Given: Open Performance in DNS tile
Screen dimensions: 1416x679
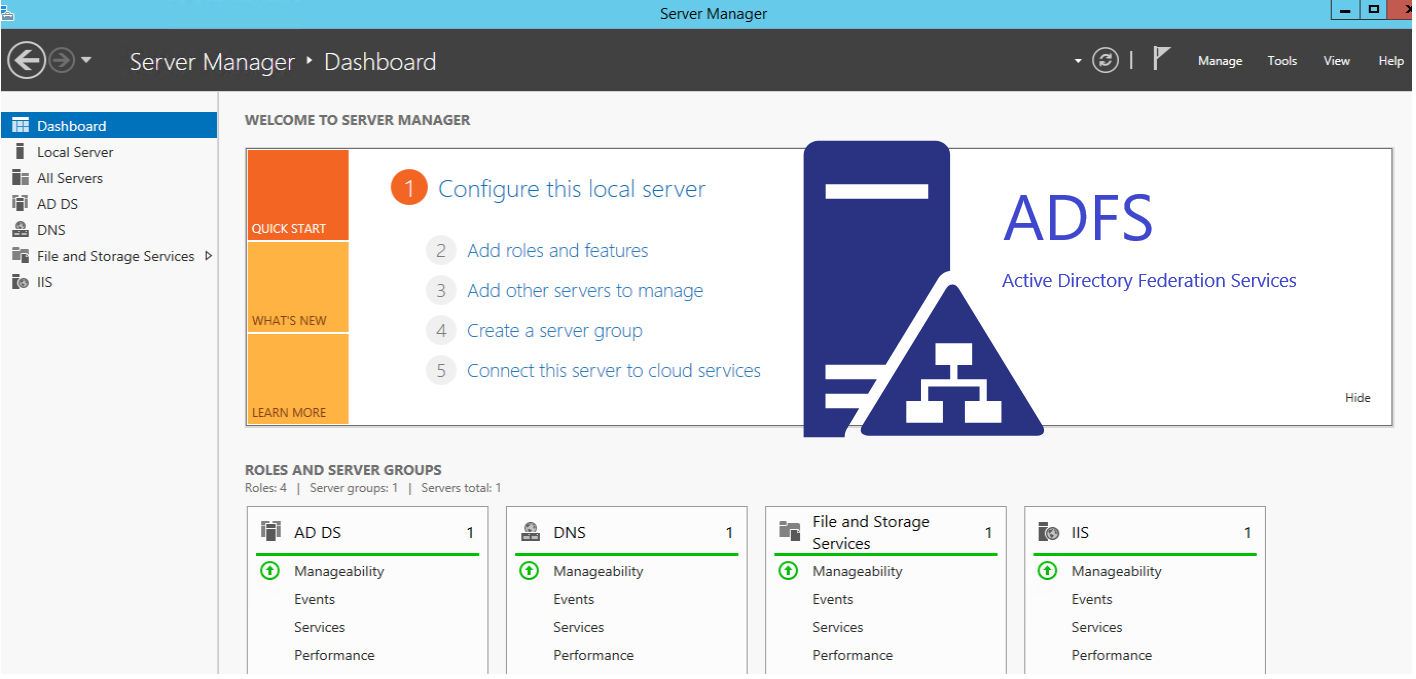Looking at the screenshot, I should click(x=593, y=656).
